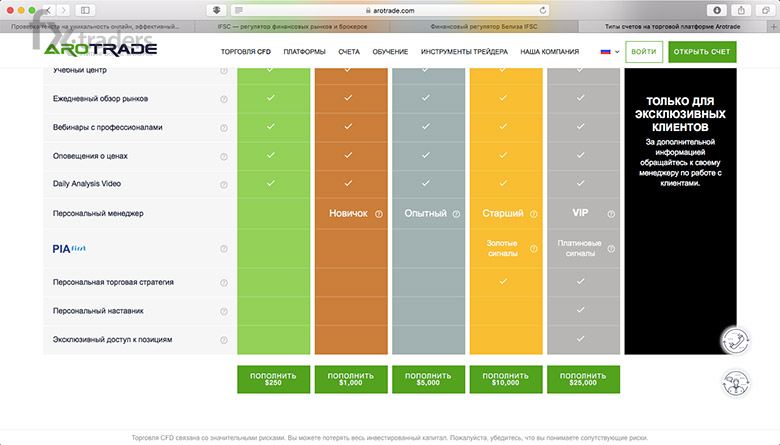Click Персональный менеджер row label
Screen dimensions: 780x445
point(98,213)
